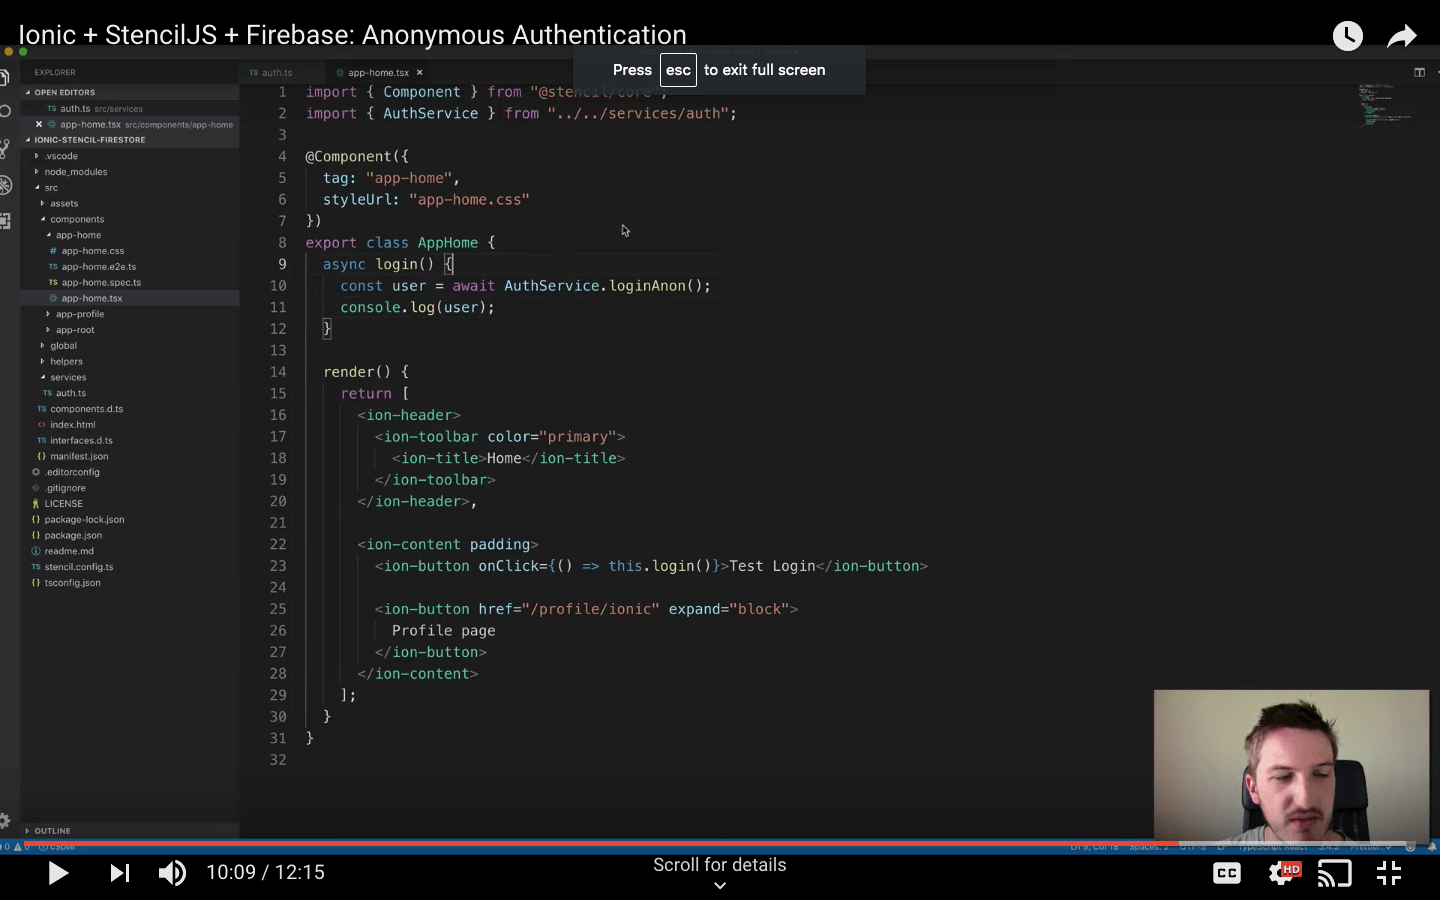The width and height of the screenshot is (1440, 900).
Task: Expand the global folder
Action: pyautogui.click(x=64, y=346)
